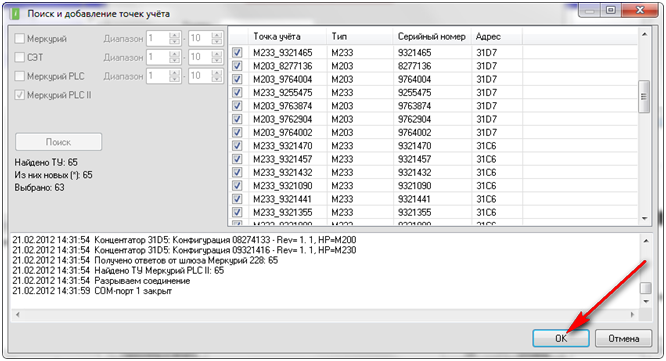This screenshot has height=361, width=666.
Task: Click the Меркурий range start stepper arrows
Action: pos(175,38)
